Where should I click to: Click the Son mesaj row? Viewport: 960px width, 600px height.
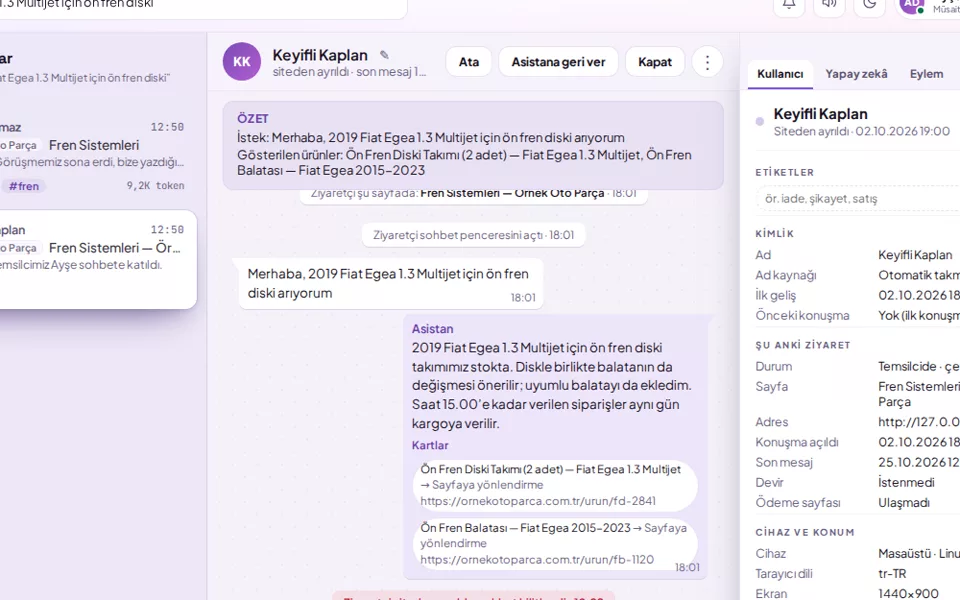[857, 462]
